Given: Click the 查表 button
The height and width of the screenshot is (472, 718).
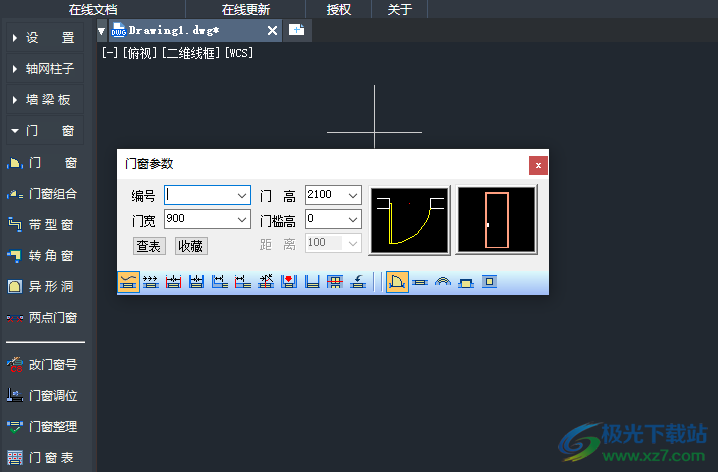Looking at the screenshot, I should click(x=149, y=246).
